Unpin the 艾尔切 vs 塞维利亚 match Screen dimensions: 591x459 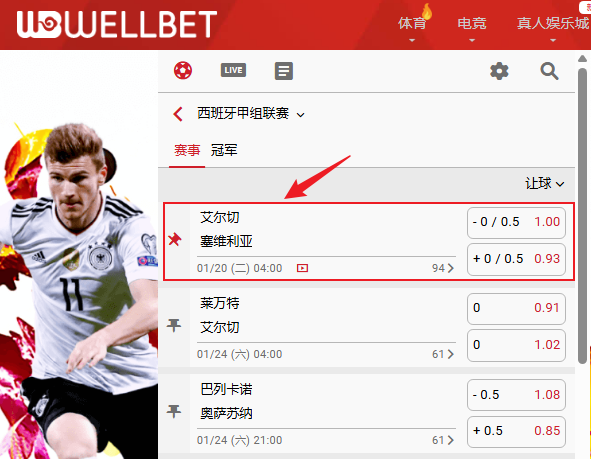click(x=175, y=239)
